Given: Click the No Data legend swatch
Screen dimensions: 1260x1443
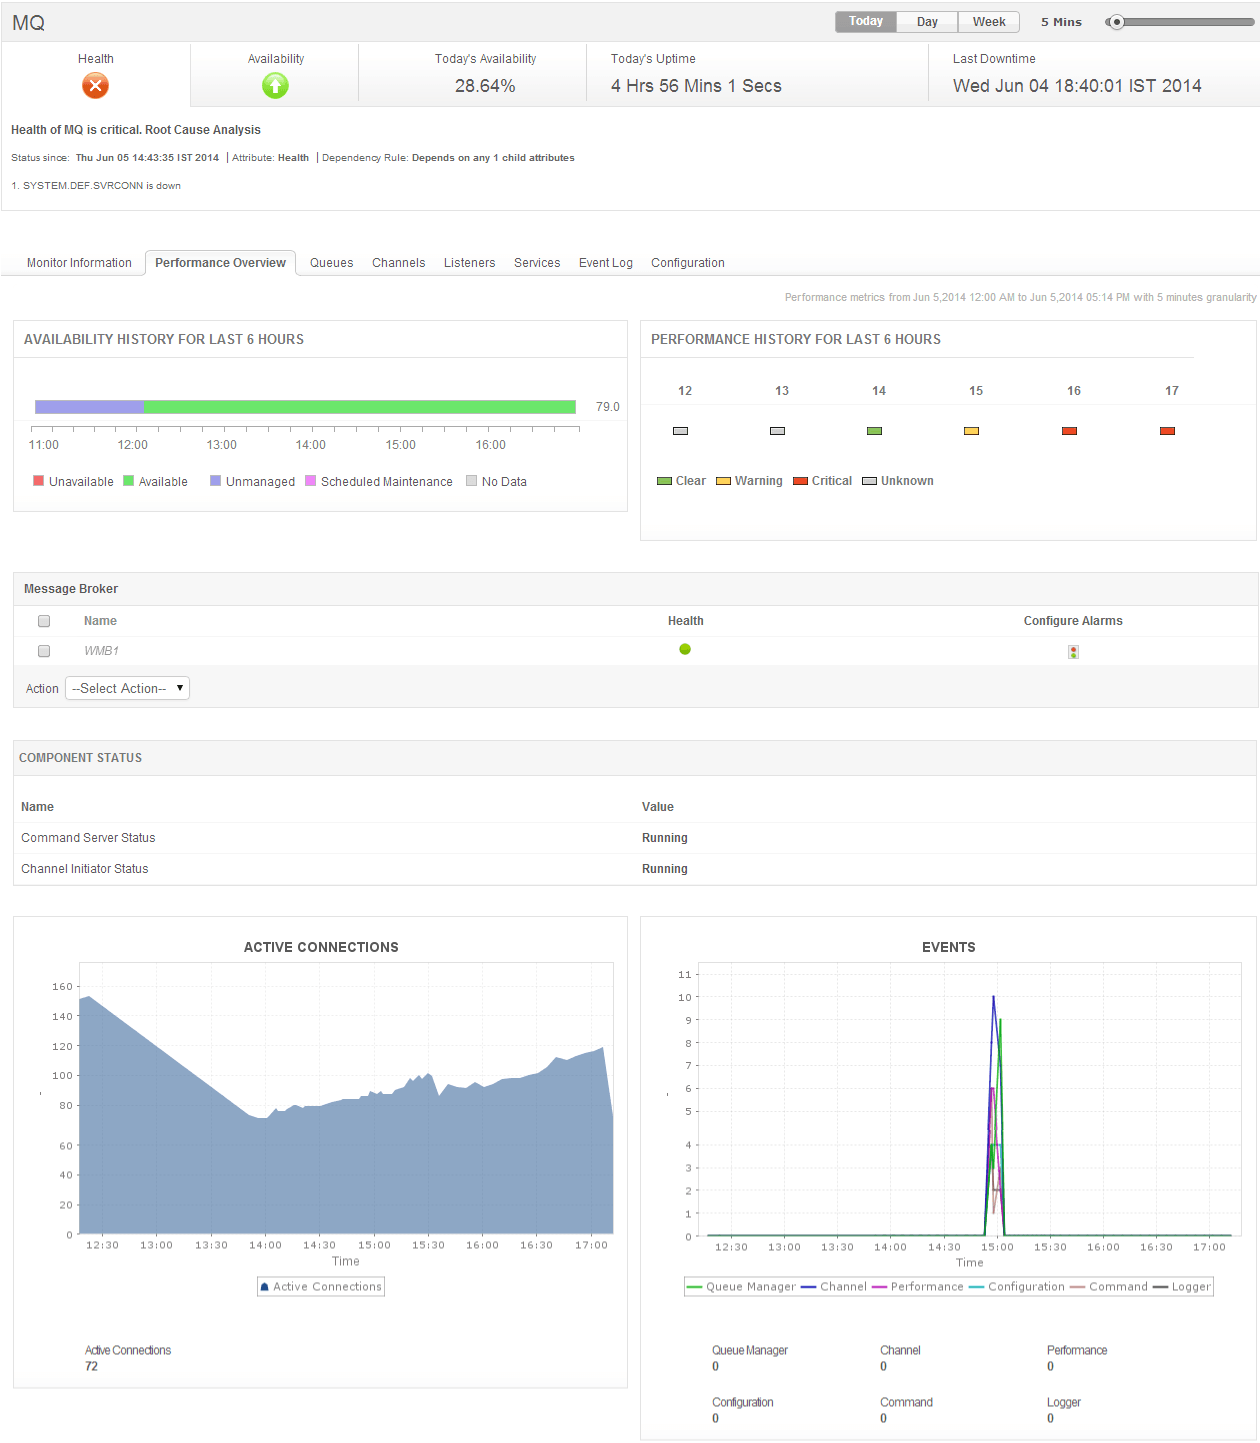Looking at the screenshot, I should point(471,481).
